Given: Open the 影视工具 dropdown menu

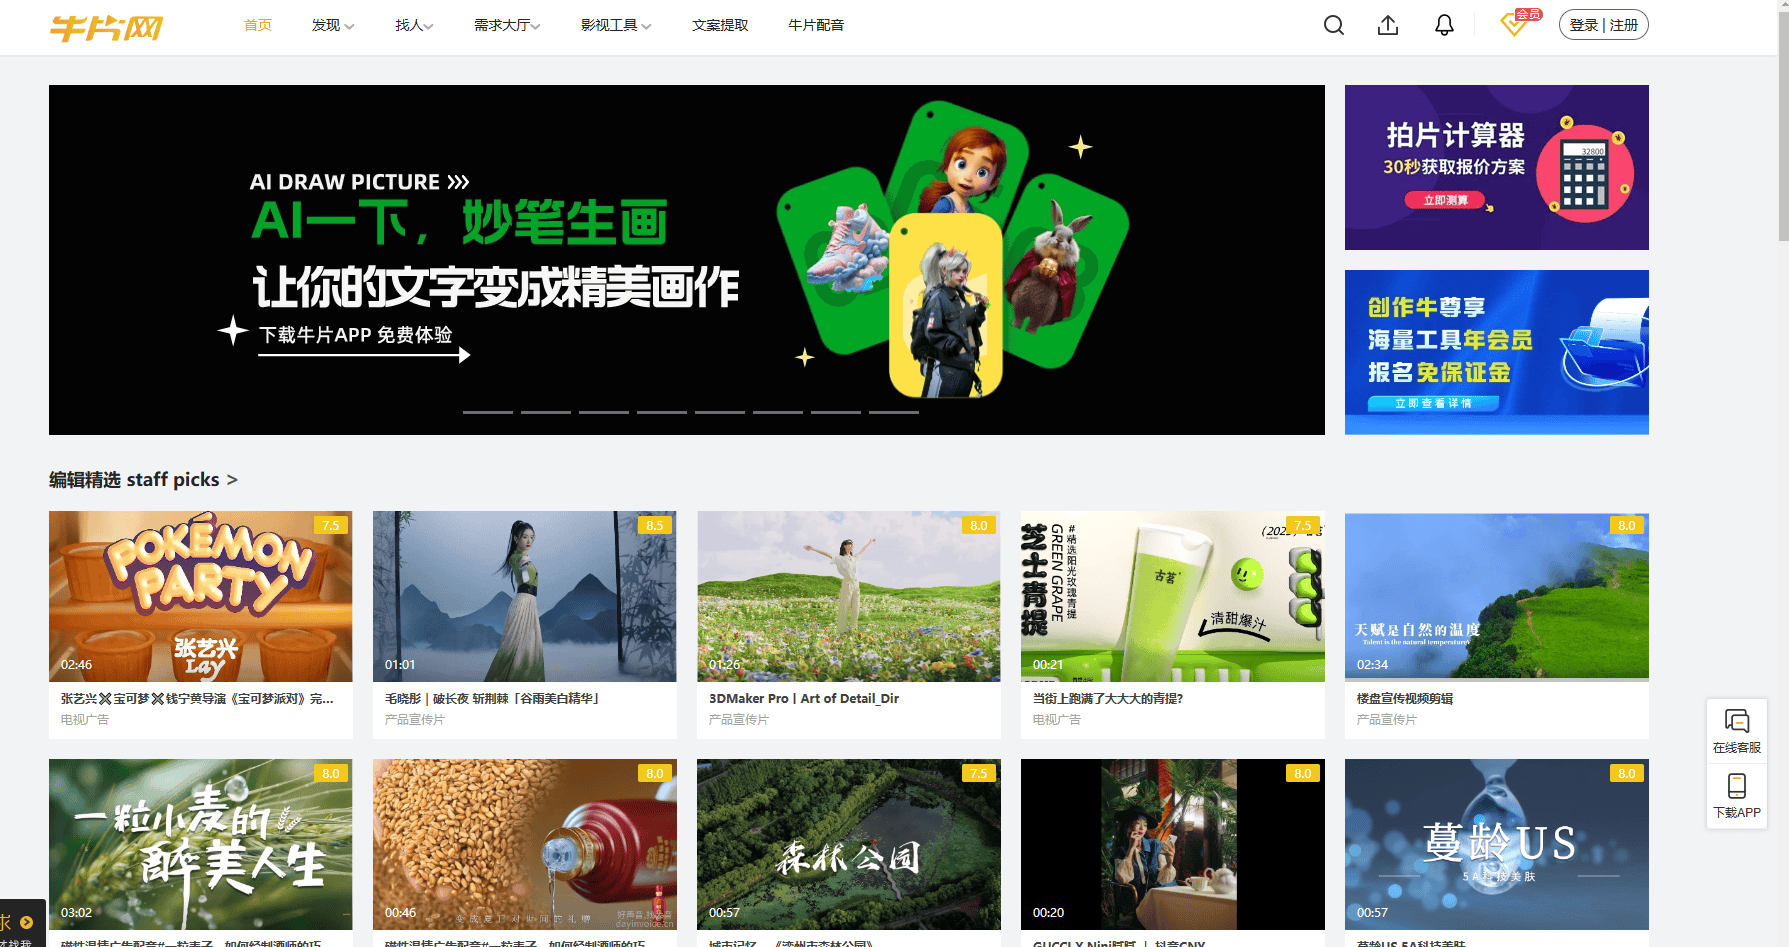Looking at the screenshot, I should coord(615,25).
